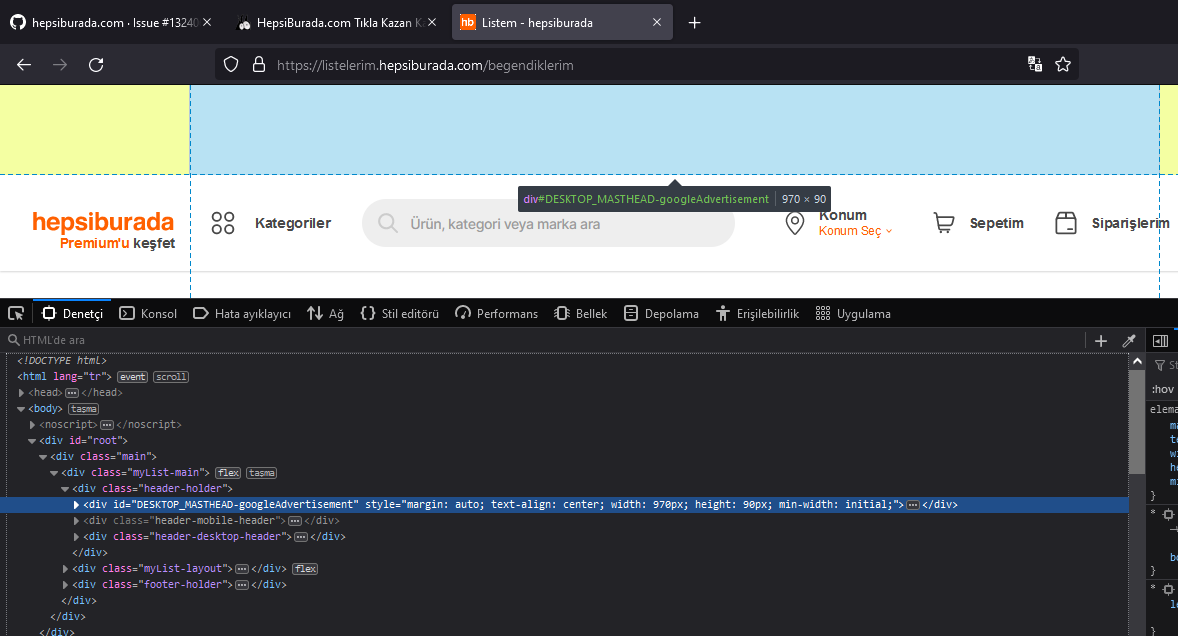Viewport: 1178px width, 636px height.
Task: Toggle the DevTools sidebar panel visibility
Action: tap(1160, 340)
